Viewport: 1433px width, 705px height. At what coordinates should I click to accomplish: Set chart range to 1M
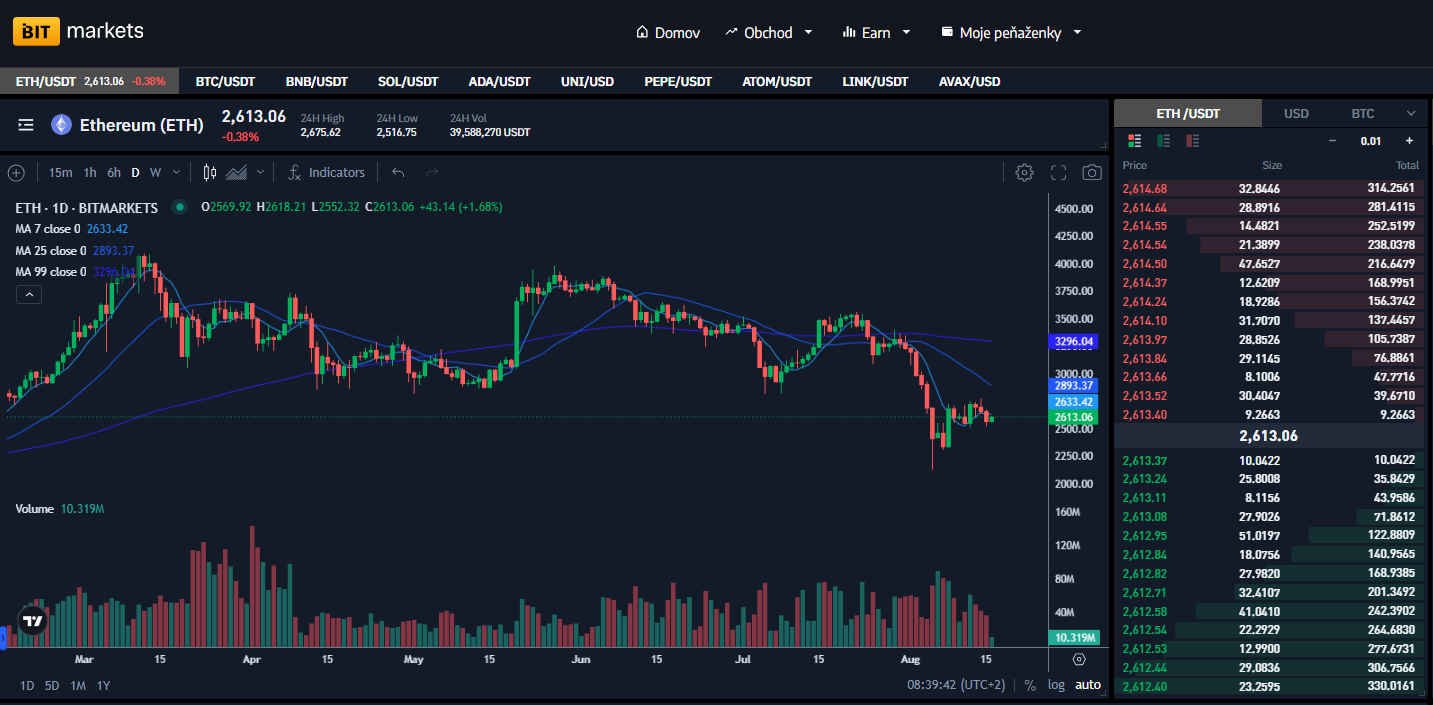[x=77, y=685]
